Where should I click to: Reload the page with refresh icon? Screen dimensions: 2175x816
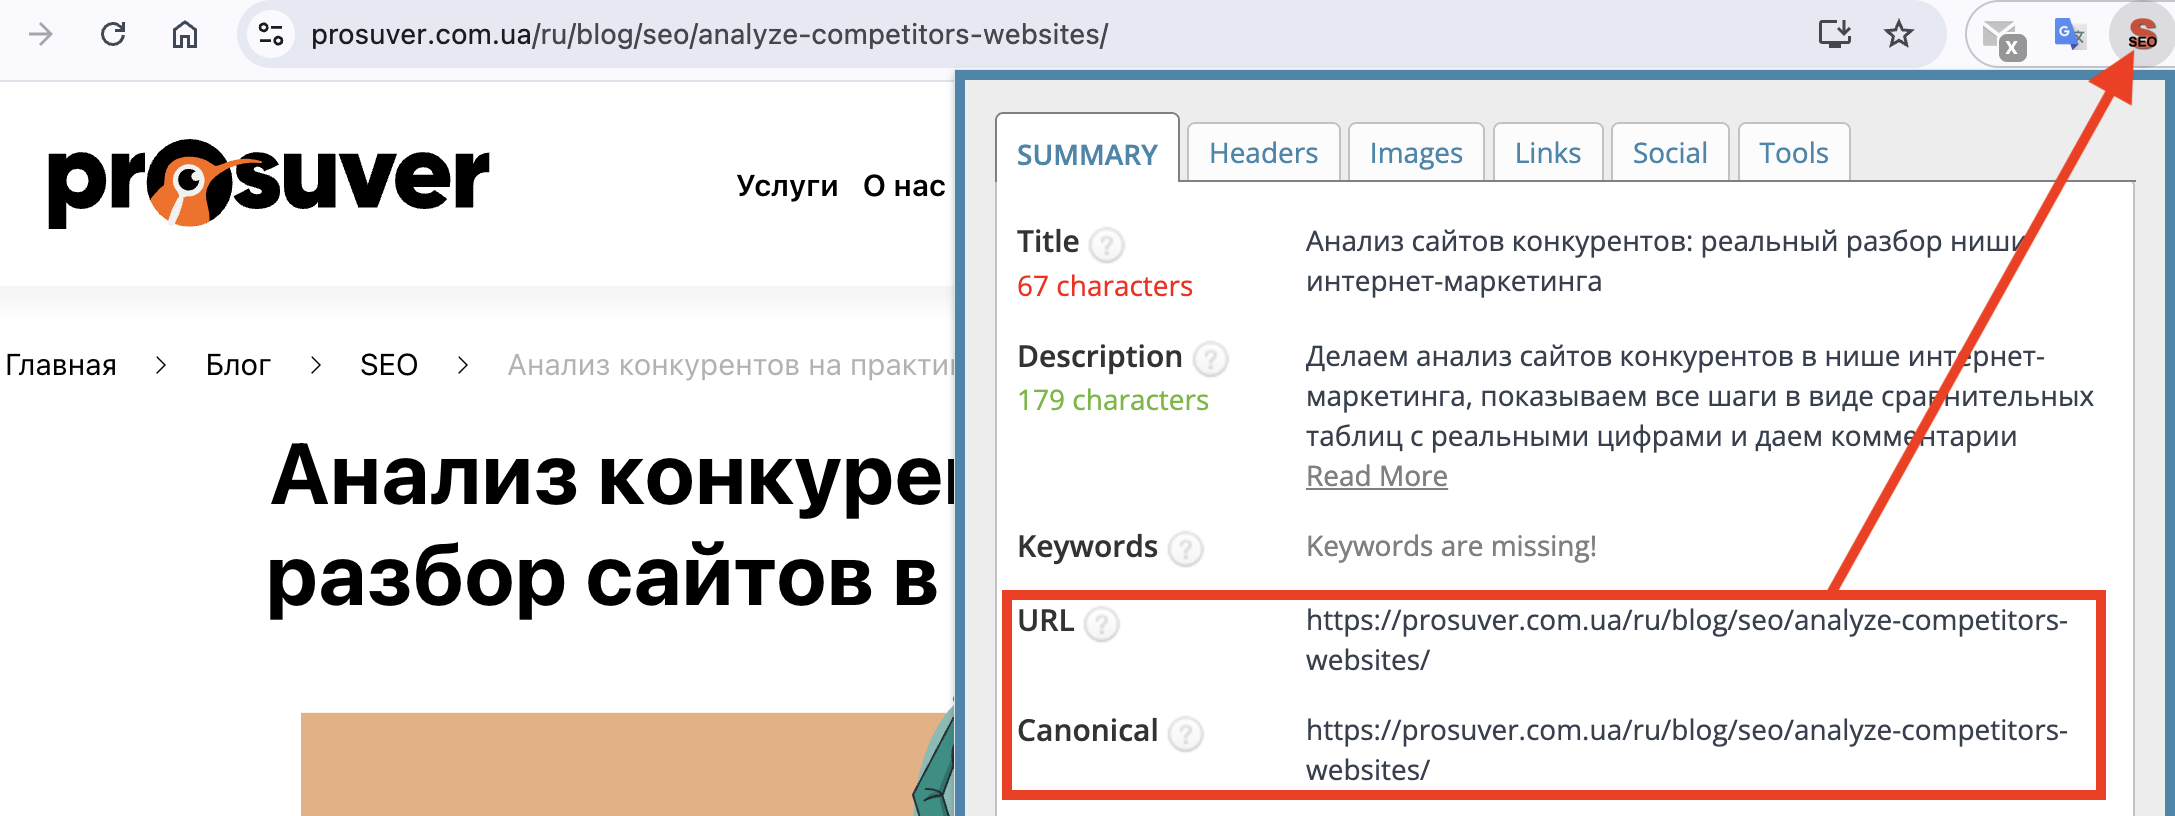[113, 35]
